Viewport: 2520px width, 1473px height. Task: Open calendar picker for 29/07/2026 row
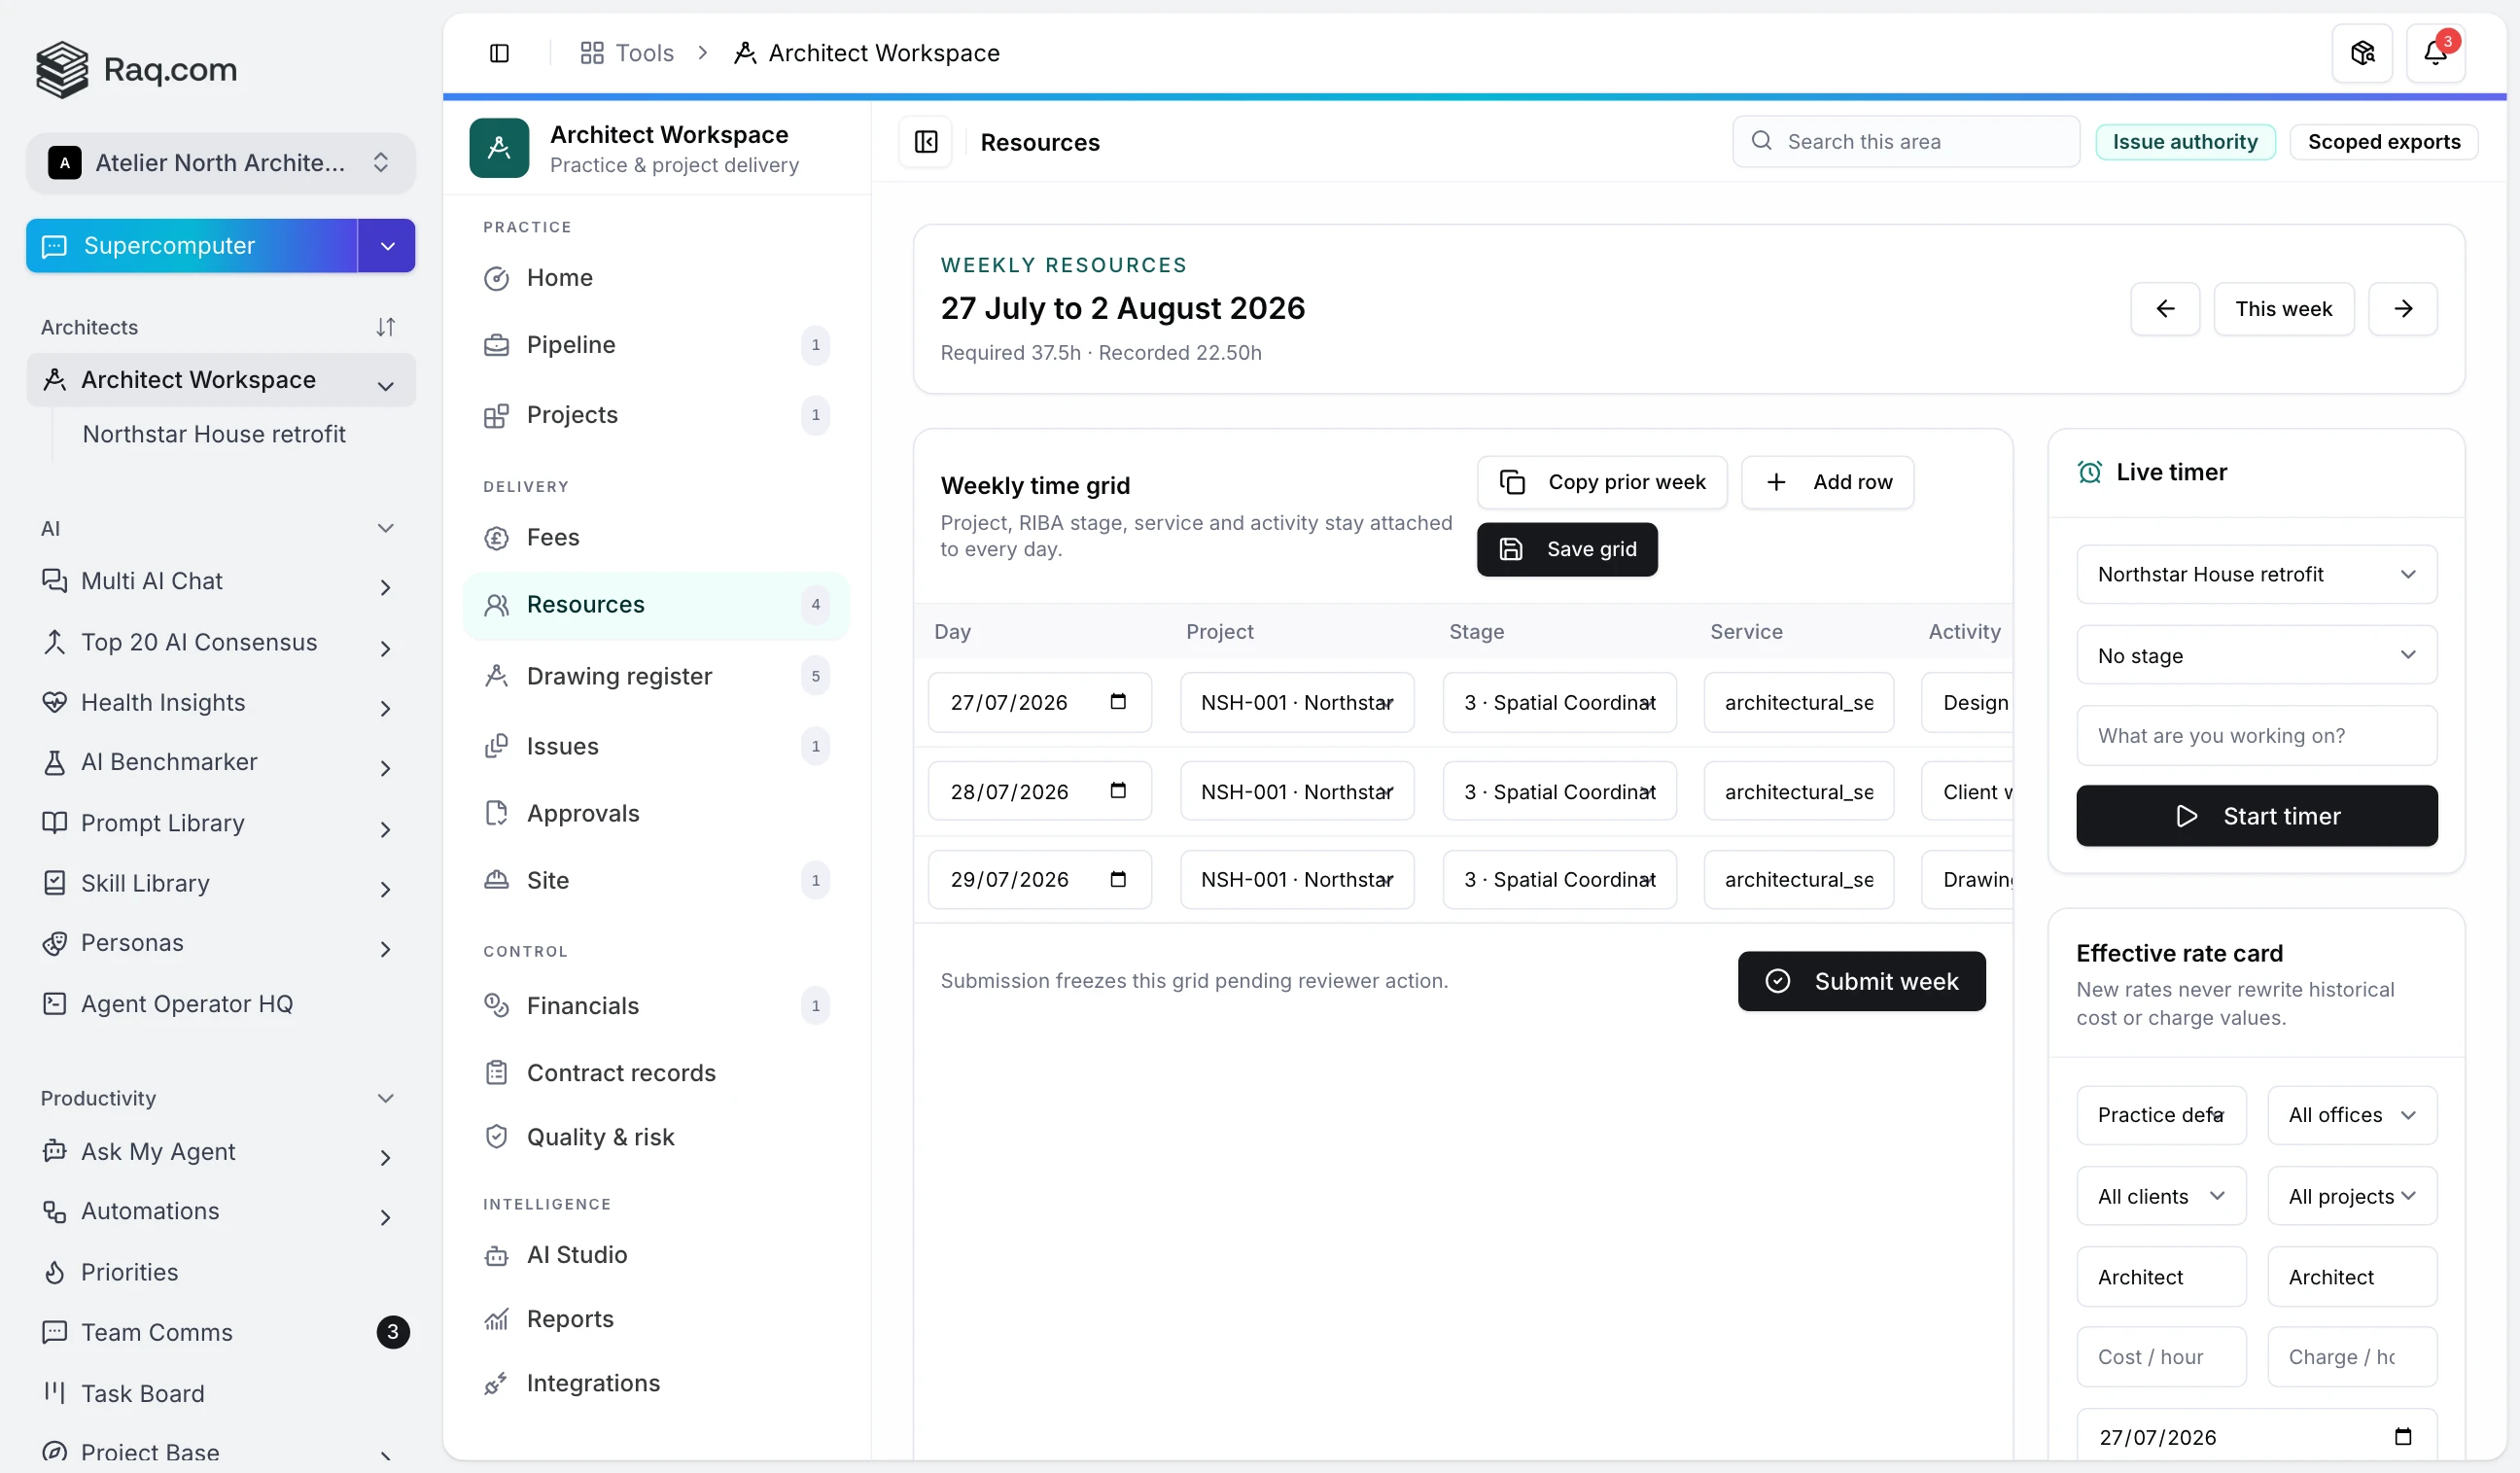pyautogui.click(x=1118, y=879)
